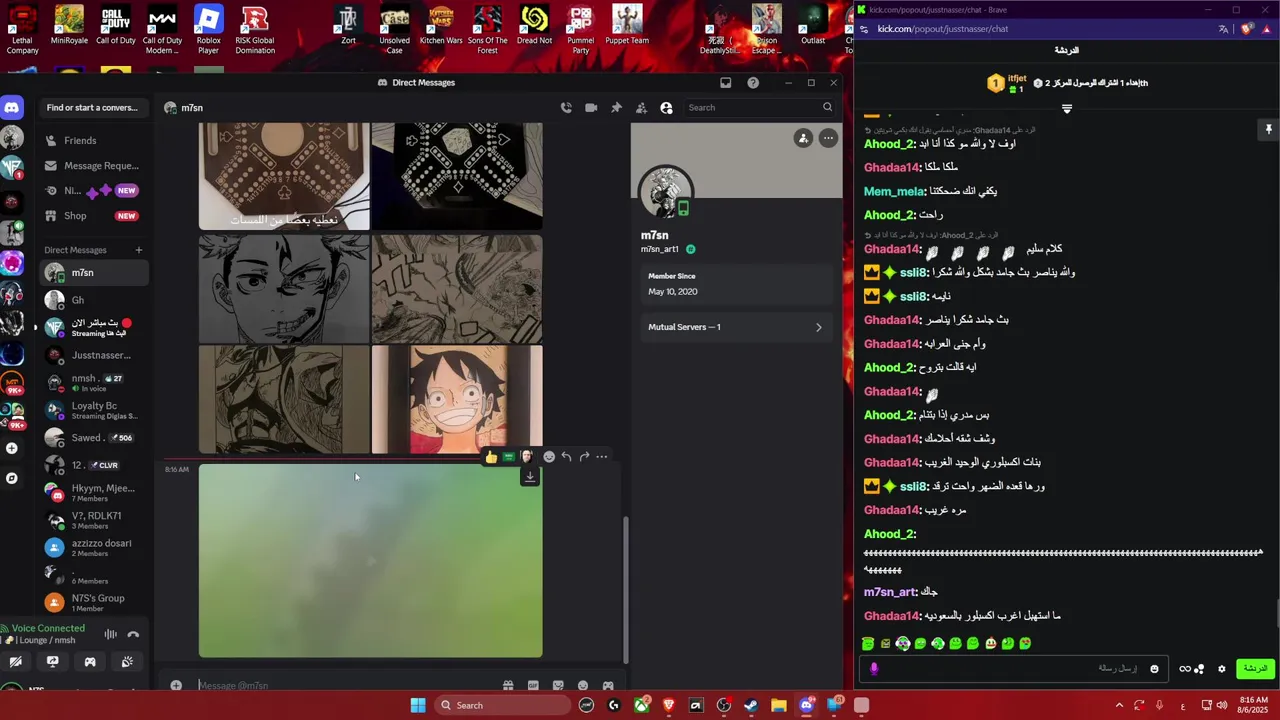Open the Friends page
The image size is (1280, 720).
(94, 141)
